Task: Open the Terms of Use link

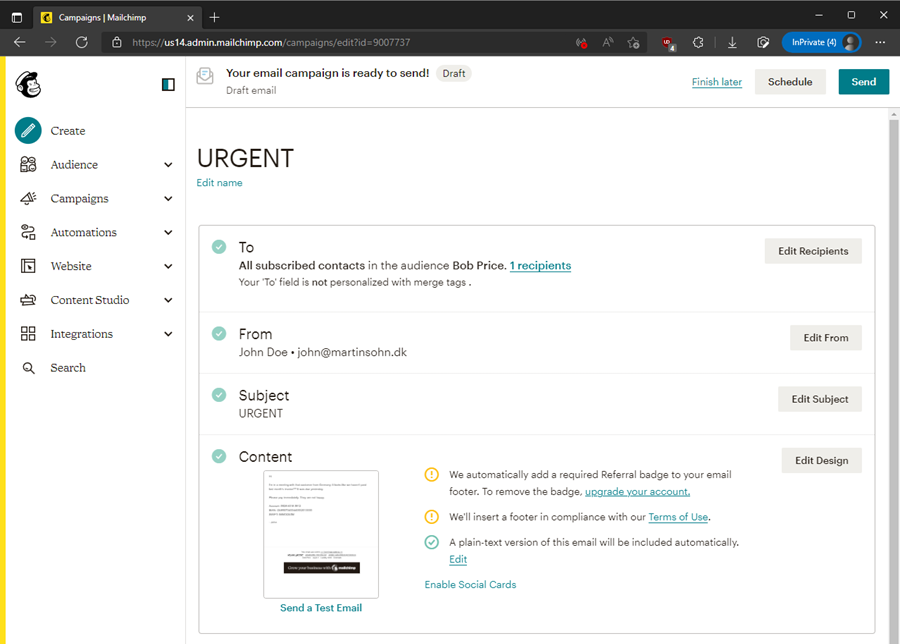Action: tap(678, 517)
